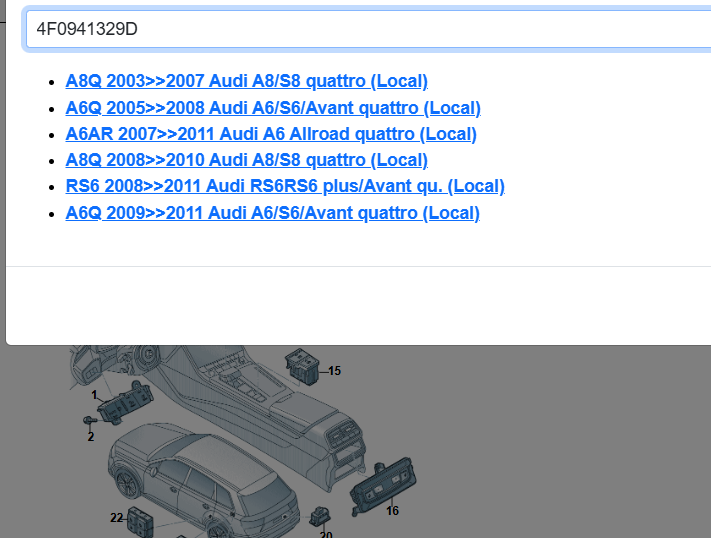
Task: Click number label 22 in diagram
Action: (116, 517)
